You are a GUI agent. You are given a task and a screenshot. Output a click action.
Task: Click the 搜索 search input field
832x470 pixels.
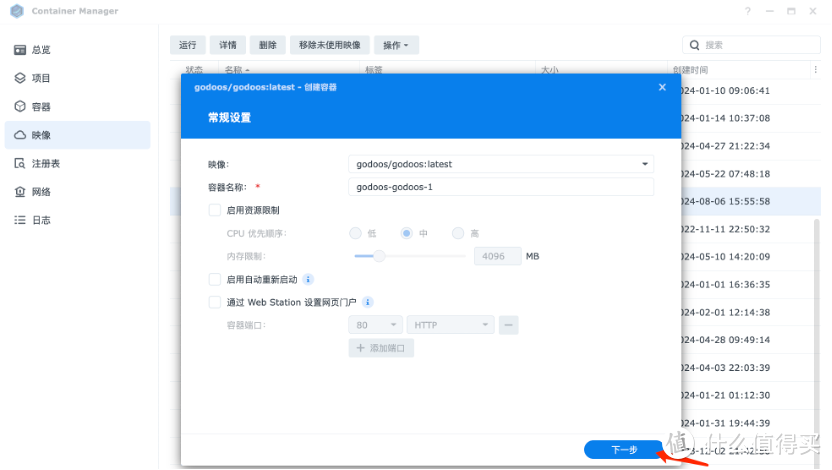tap(751, 45)
